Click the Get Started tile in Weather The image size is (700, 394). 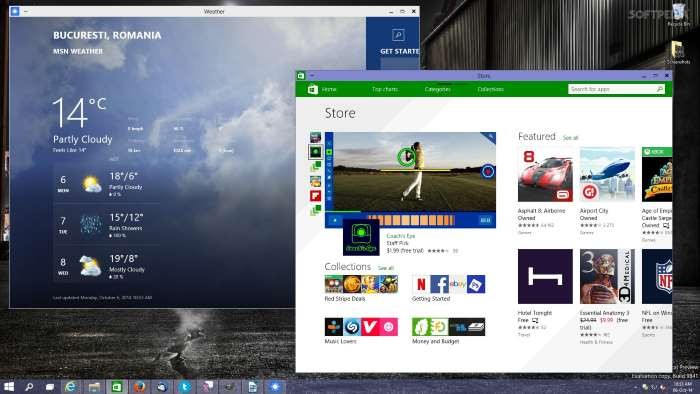(x=393, y=43)
